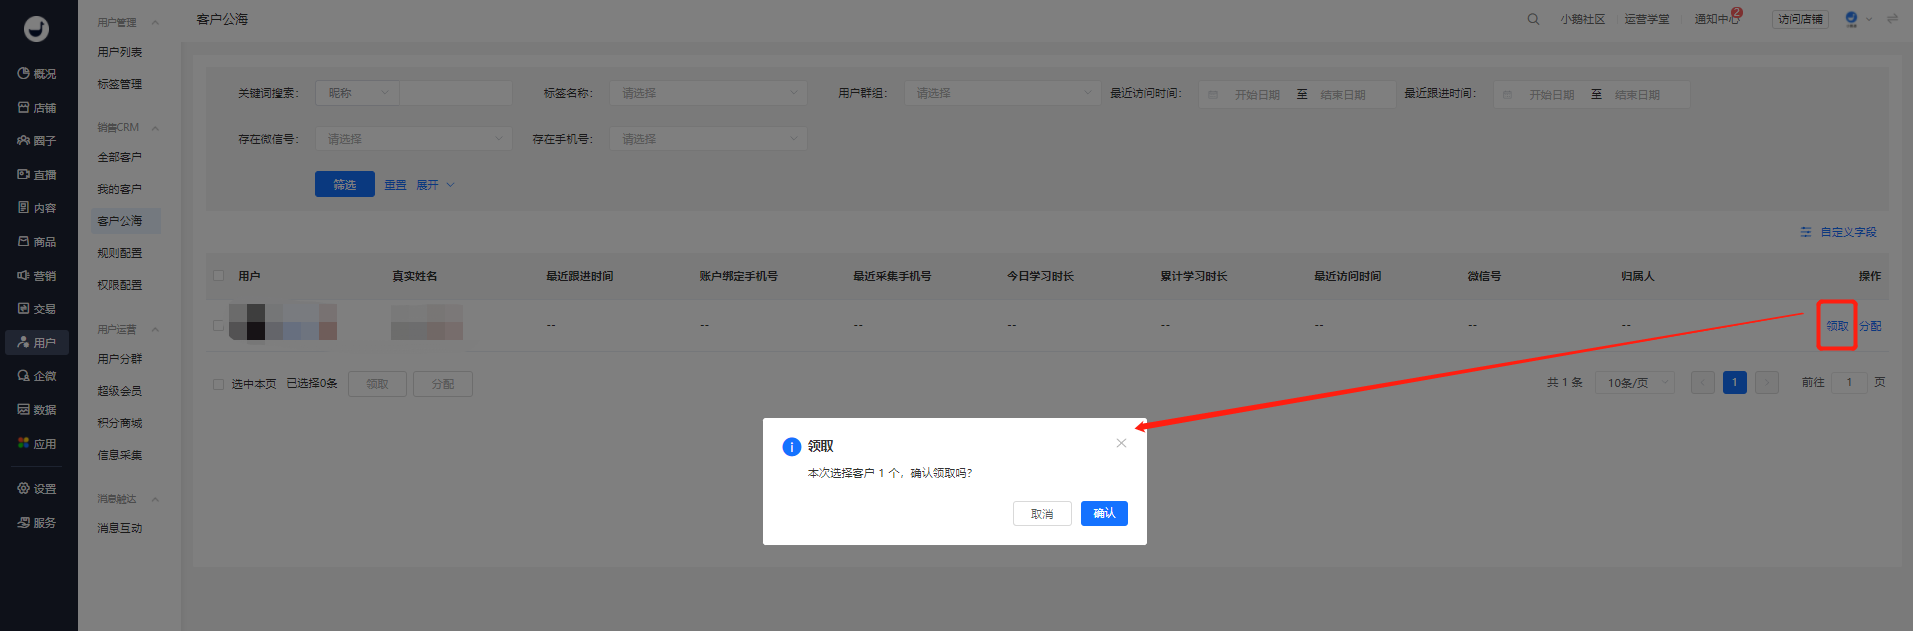This screenshot has height=631, width=1913.
Task: Tick the checkbox of the customer row
Action: pos(218,325)
